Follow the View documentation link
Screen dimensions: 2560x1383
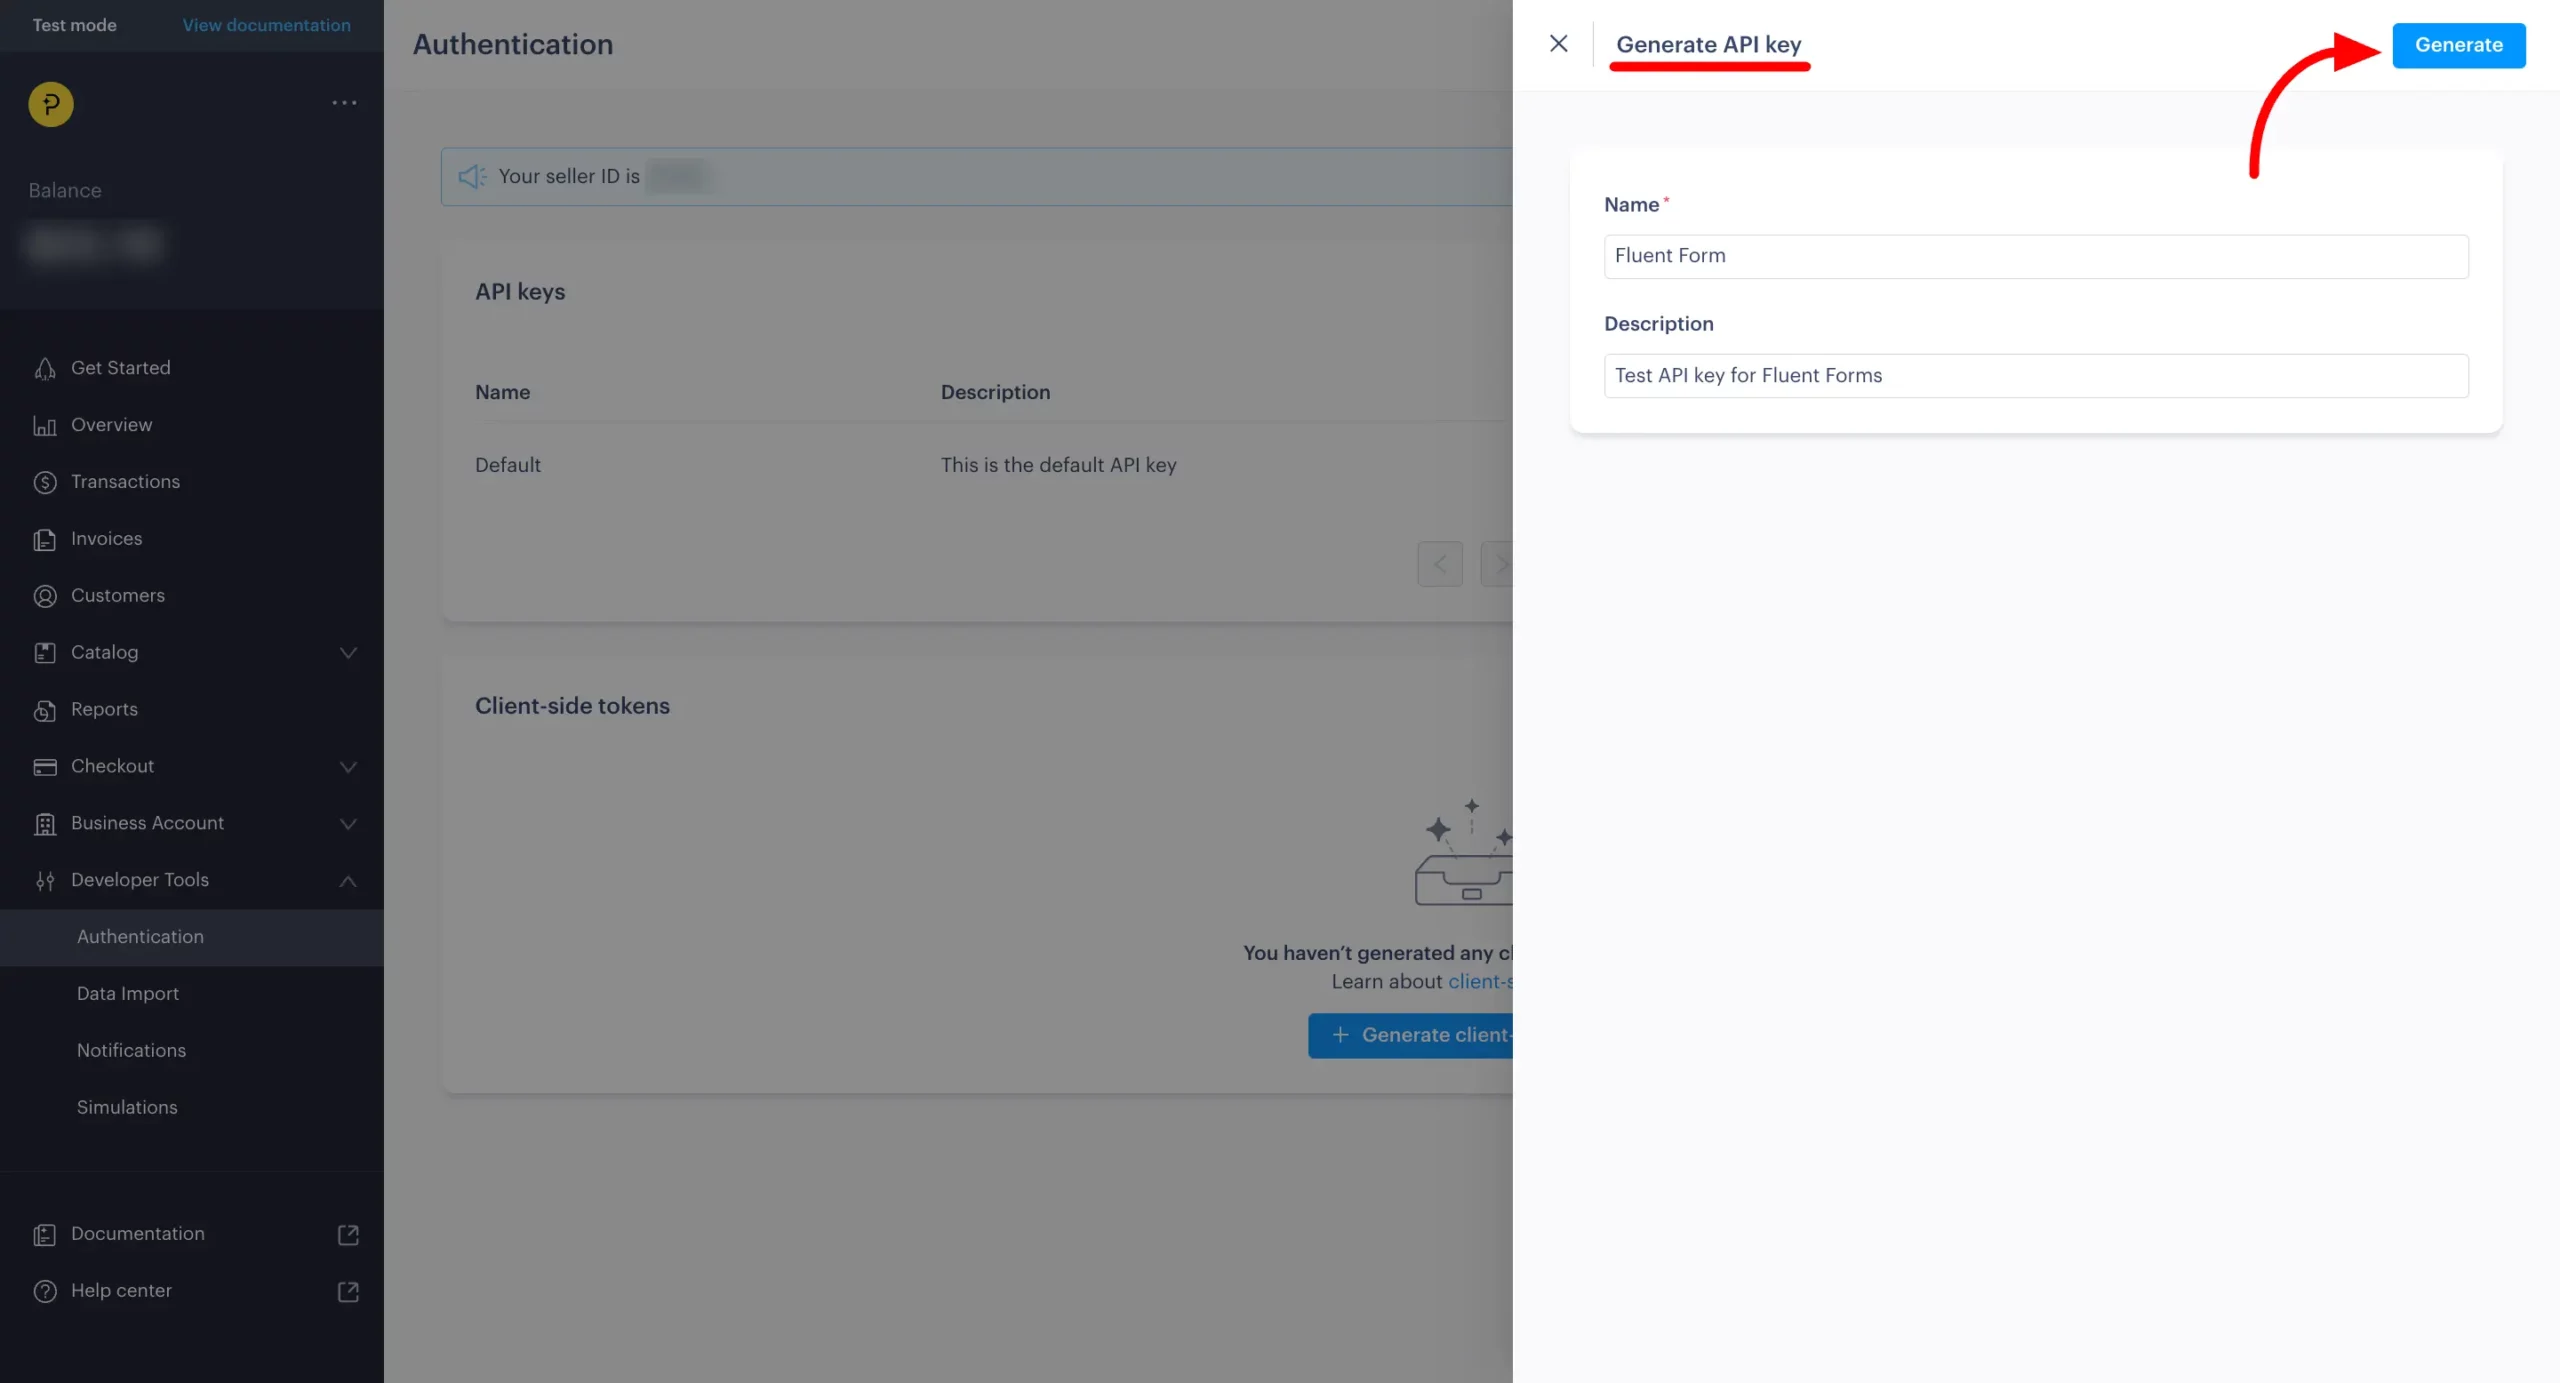[x=266, y=25]
